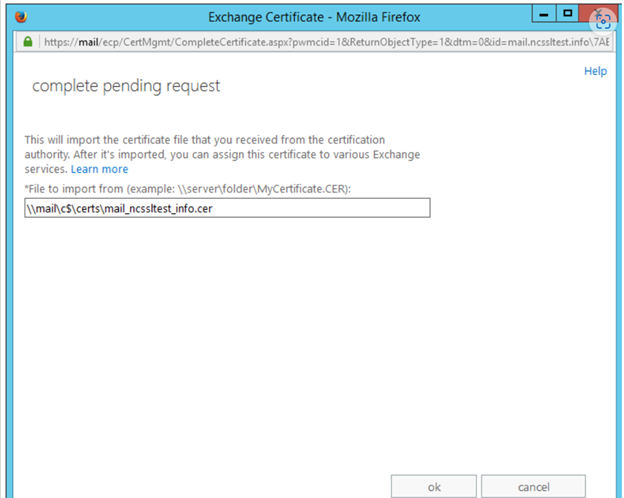Screen dimensions: 624x498
Task: Click the *File to import from label
Action: (74, 189)
